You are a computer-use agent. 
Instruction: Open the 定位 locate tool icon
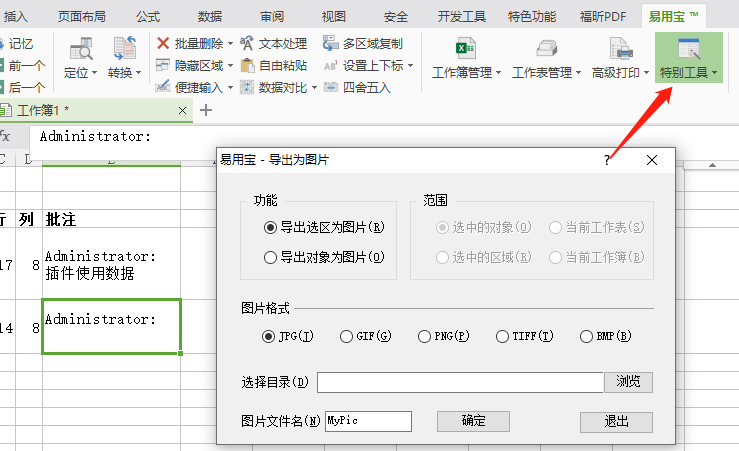pos(81,48)
